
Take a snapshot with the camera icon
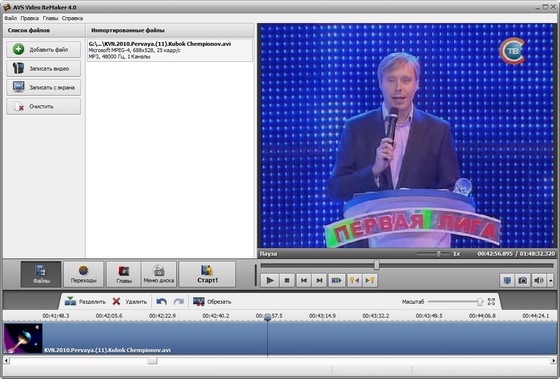click(522, 281)
